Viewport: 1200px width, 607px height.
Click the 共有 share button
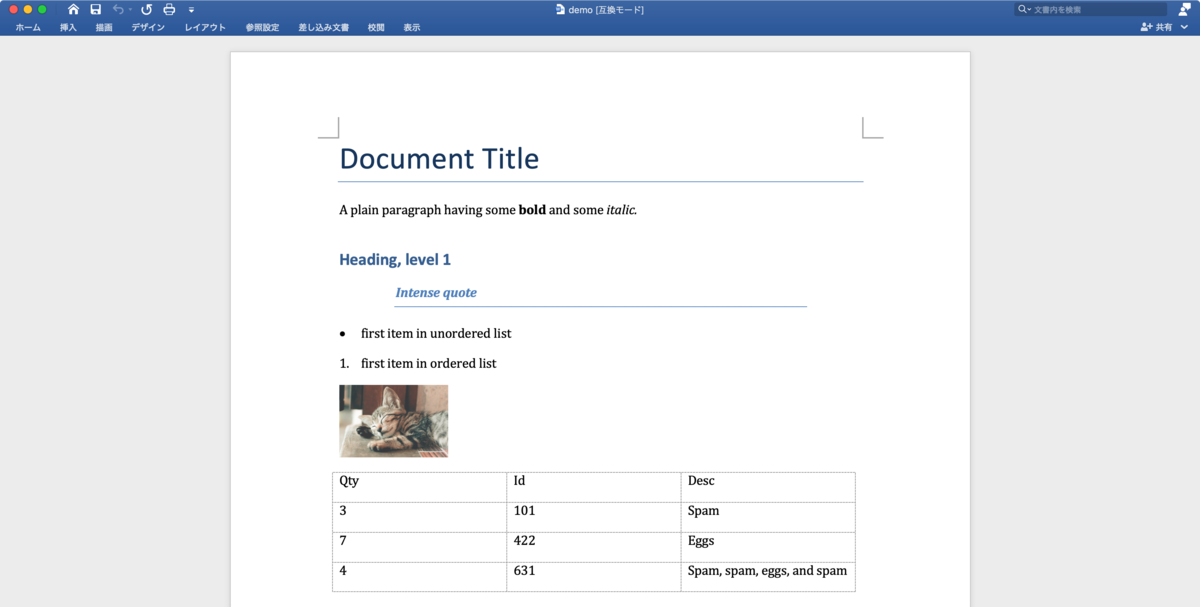pos(1164,27)
